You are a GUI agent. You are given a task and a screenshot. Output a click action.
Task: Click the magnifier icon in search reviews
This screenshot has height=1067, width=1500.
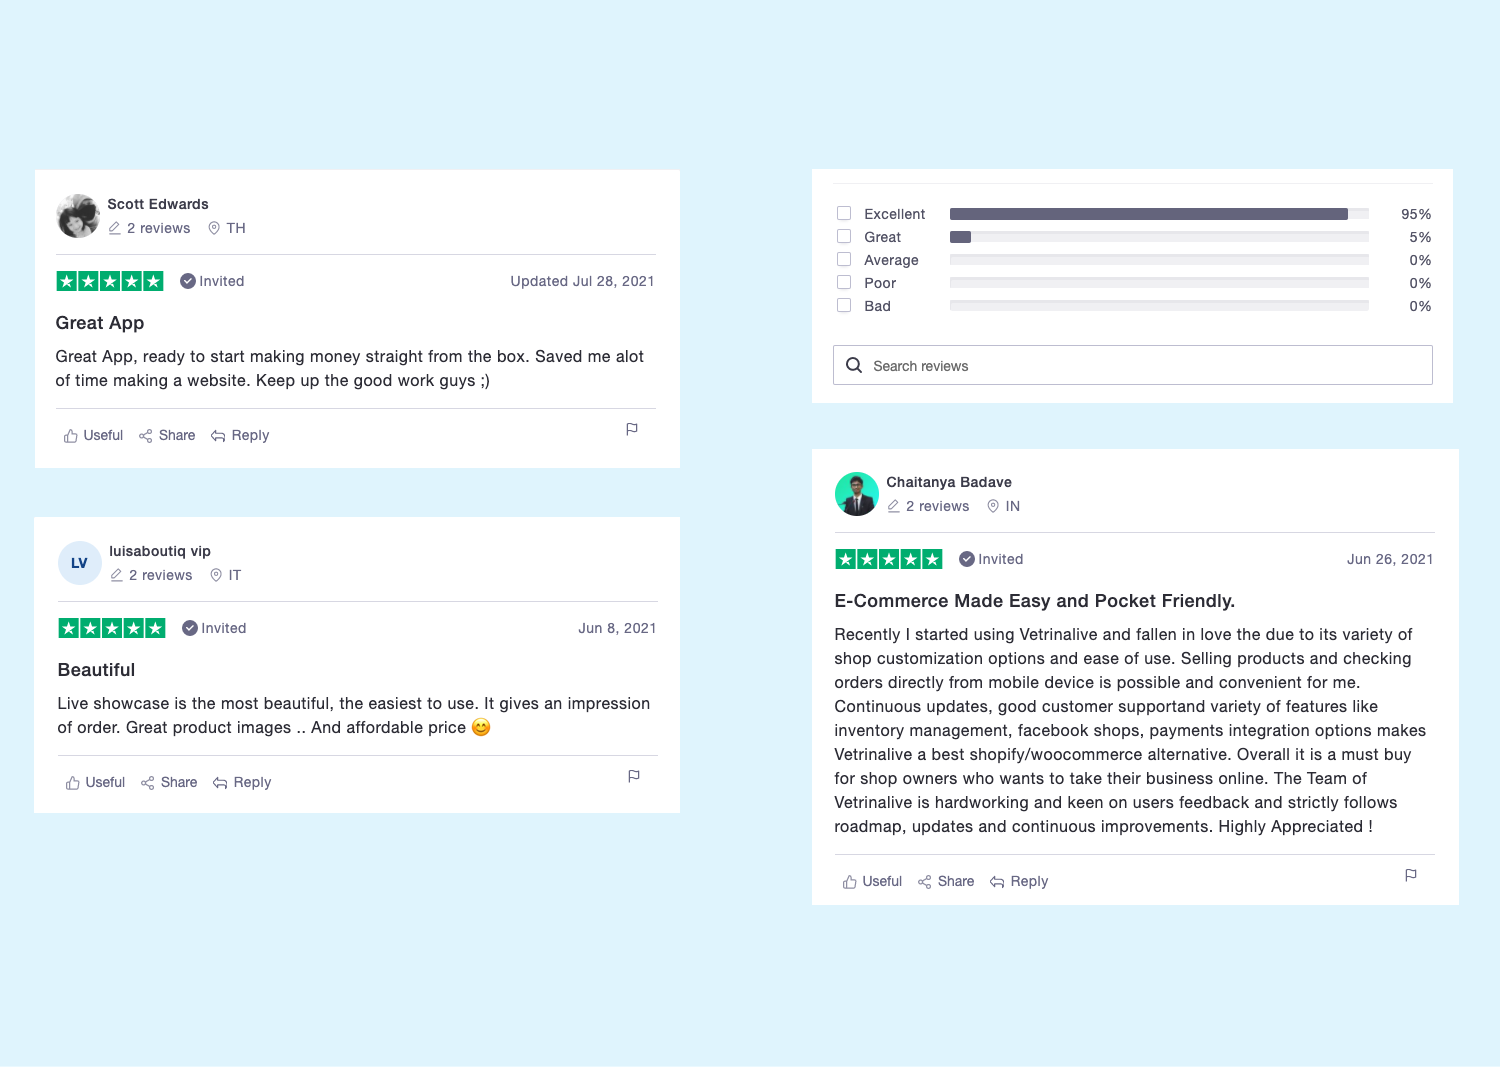point(854,365)
